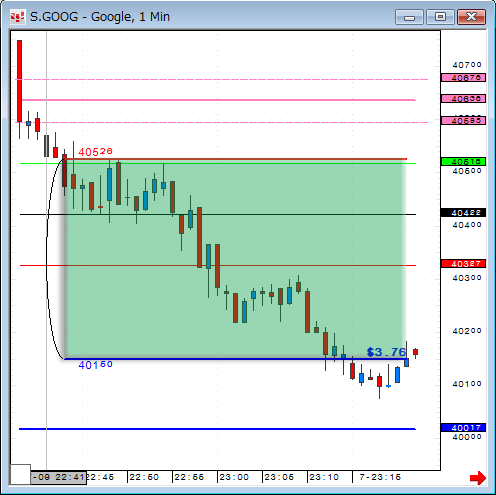Click the red 40526 range high label

click(x=95, y=152)
